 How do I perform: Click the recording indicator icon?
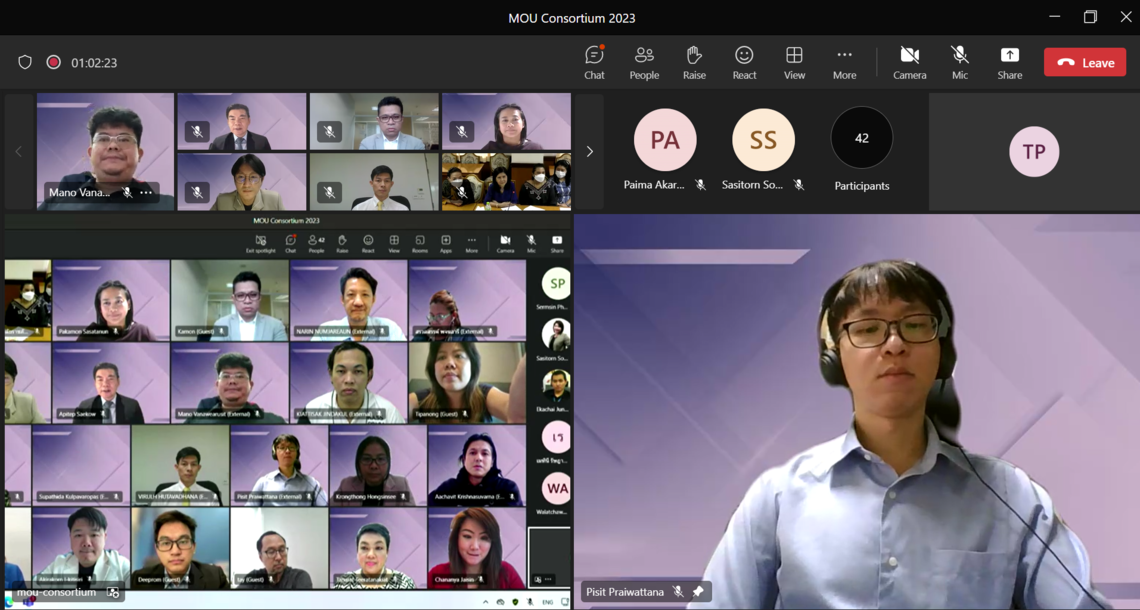pos(54,62)
